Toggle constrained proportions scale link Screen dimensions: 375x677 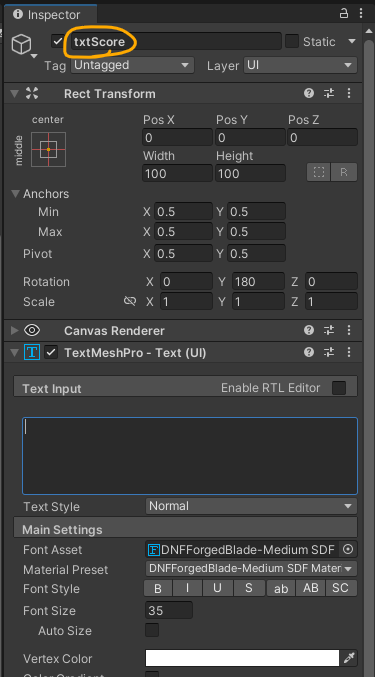coord(129,301)
